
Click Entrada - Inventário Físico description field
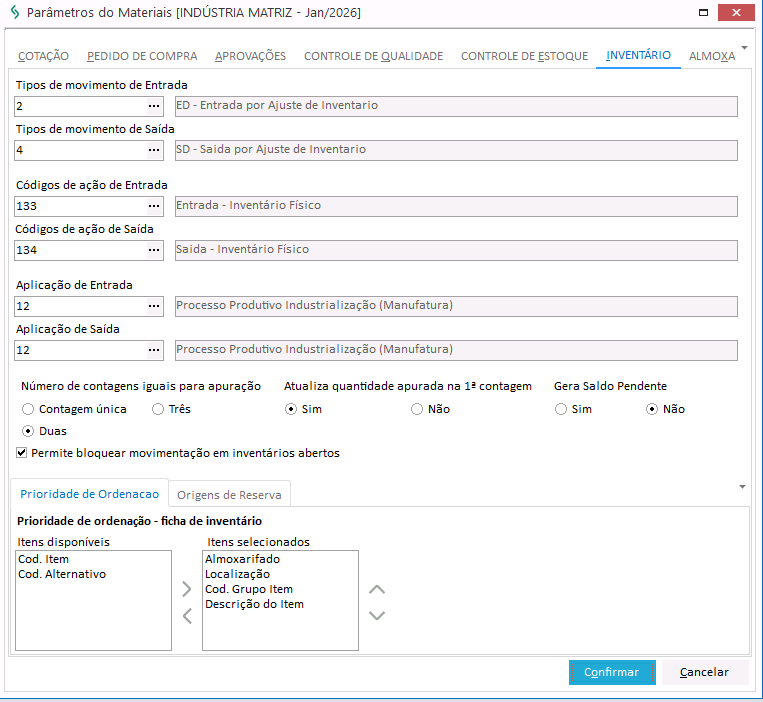pyautogui.click(x=456, y=206)
